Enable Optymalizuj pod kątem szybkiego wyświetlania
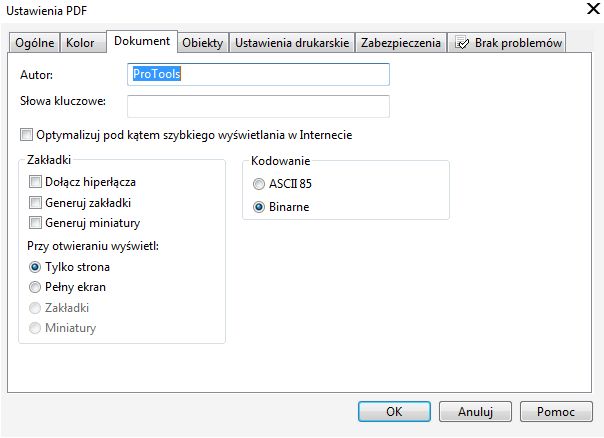The height and width of the screenshot is (438, 604). point(26,135)
